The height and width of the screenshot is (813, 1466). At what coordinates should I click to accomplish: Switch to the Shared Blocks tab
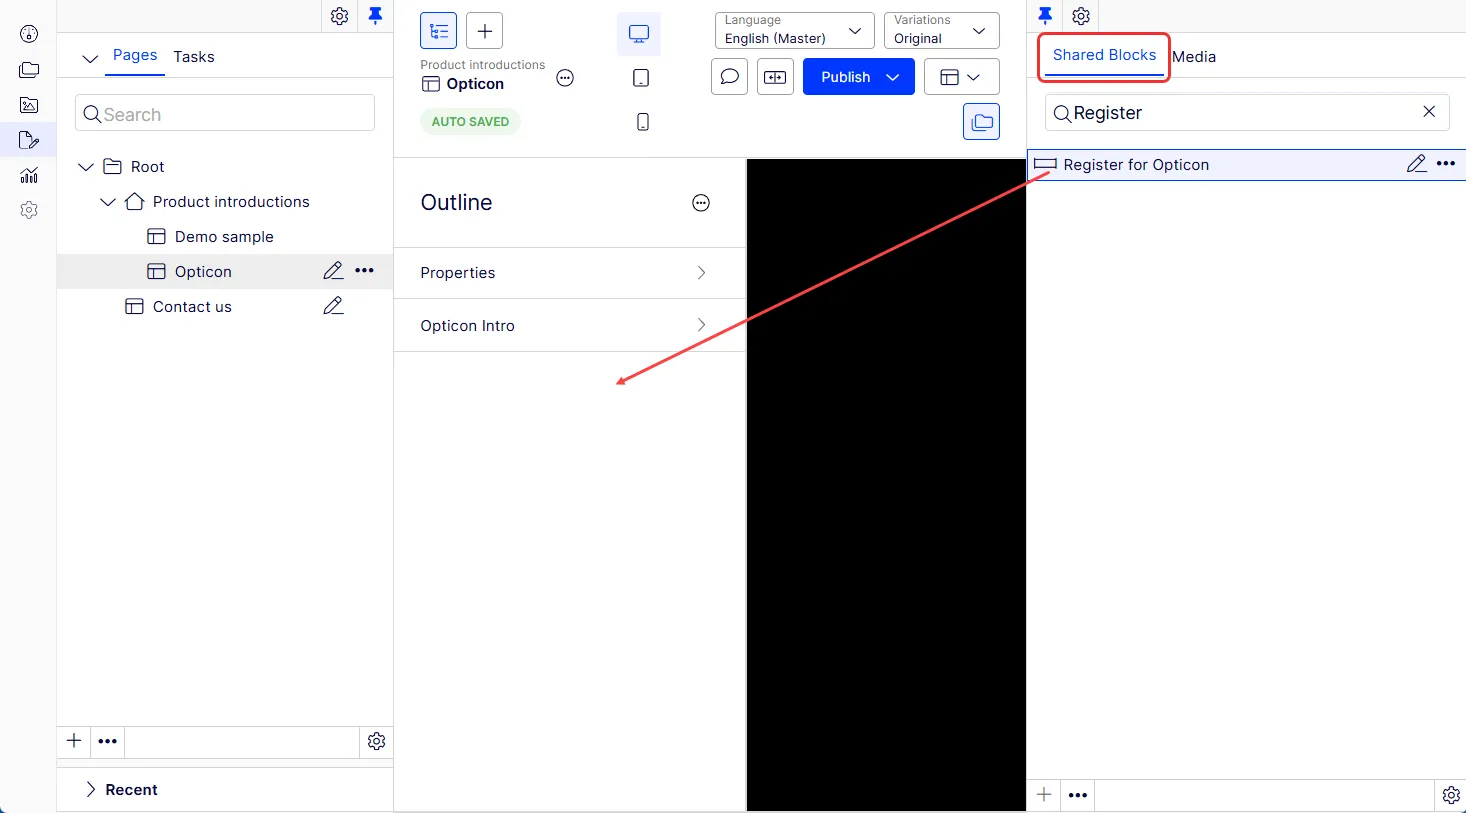click(1104, 56)
